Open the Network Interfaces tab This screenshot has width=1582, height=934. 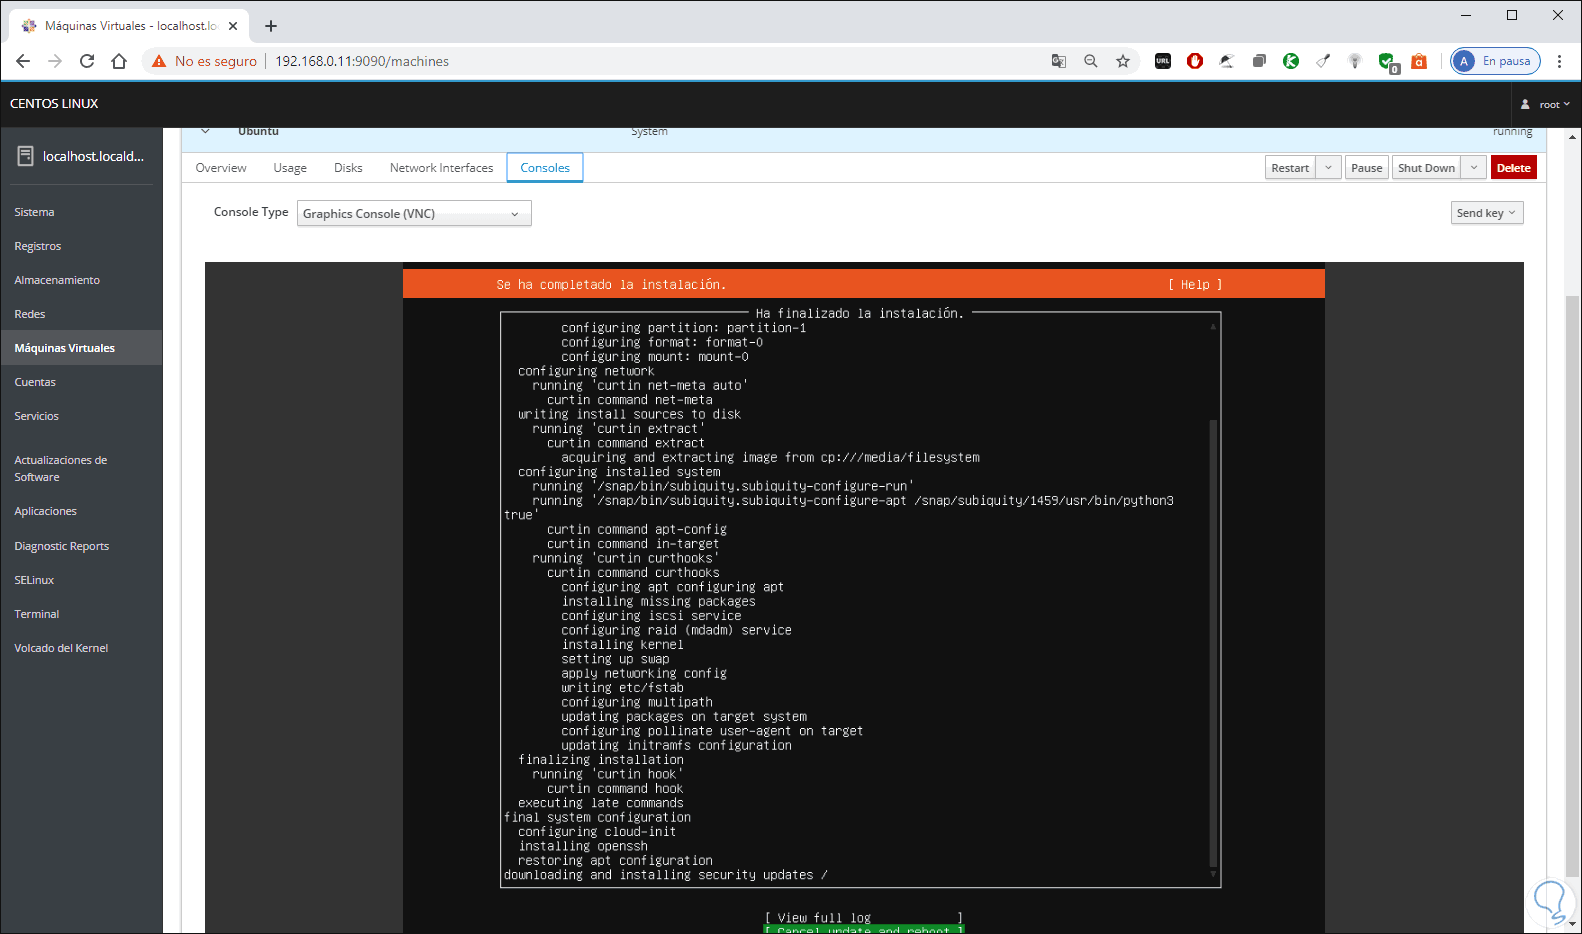tap(441, 168)
